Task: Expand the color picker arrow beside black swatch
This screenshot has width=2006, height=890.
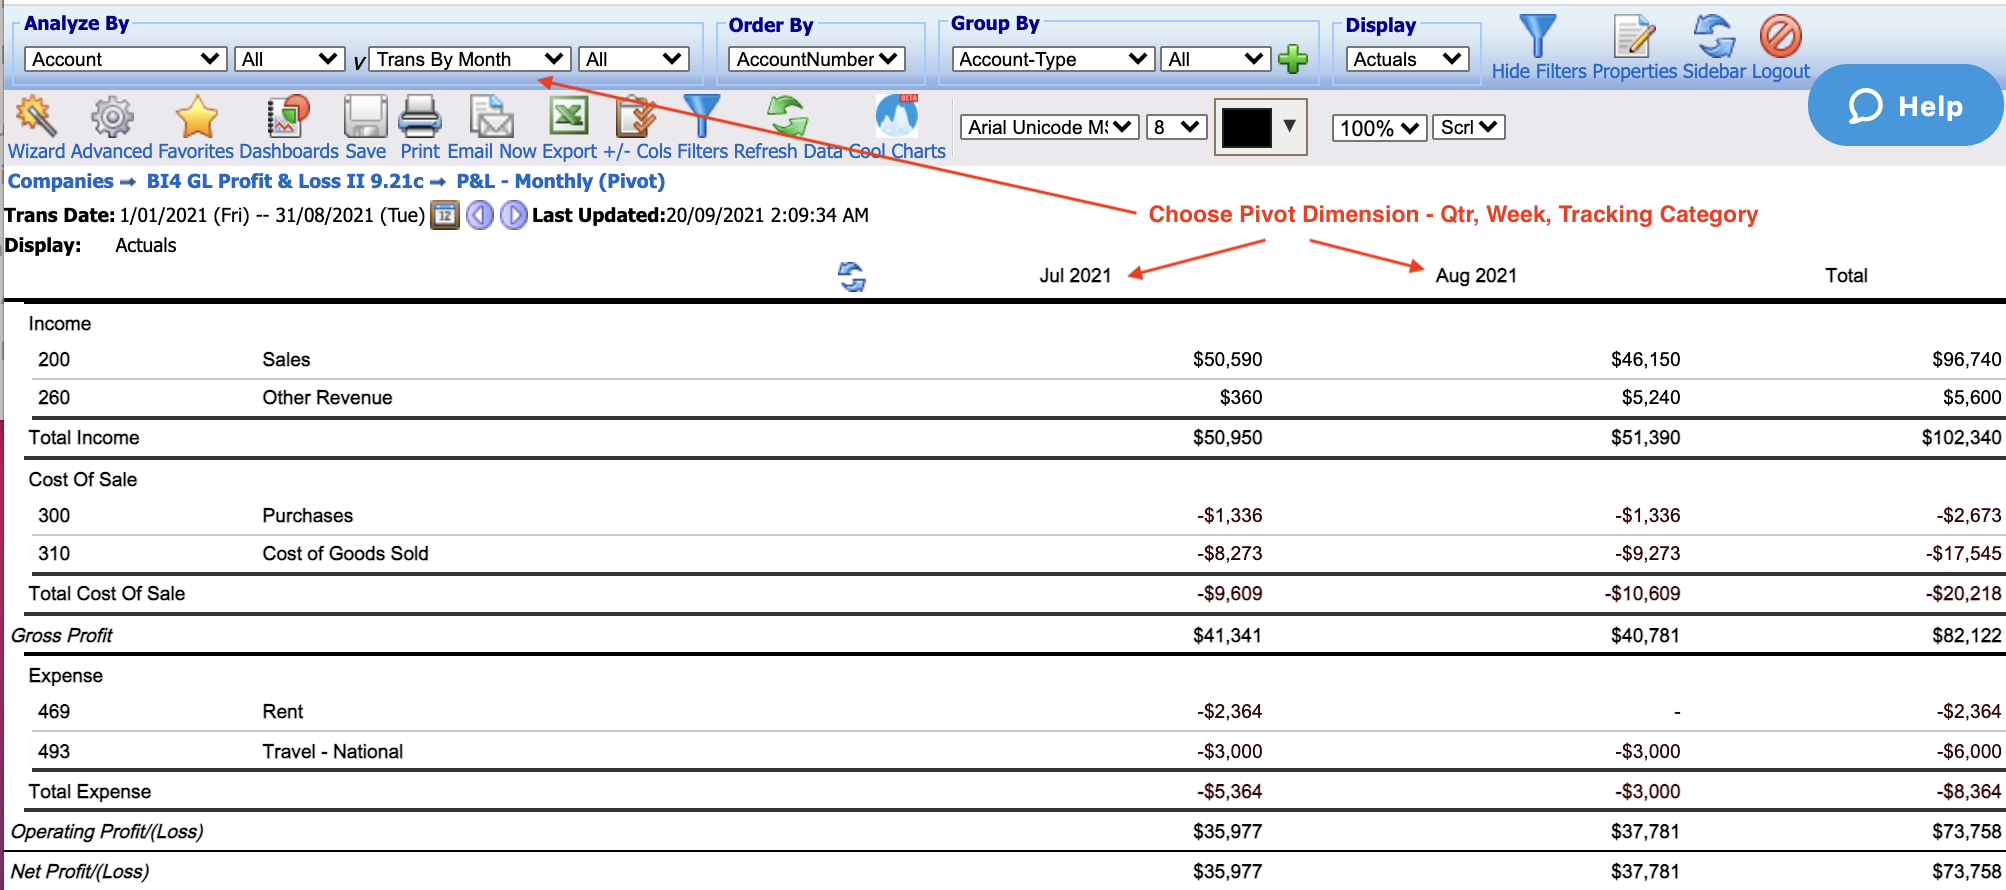Action: click(x=1290, y=126)
